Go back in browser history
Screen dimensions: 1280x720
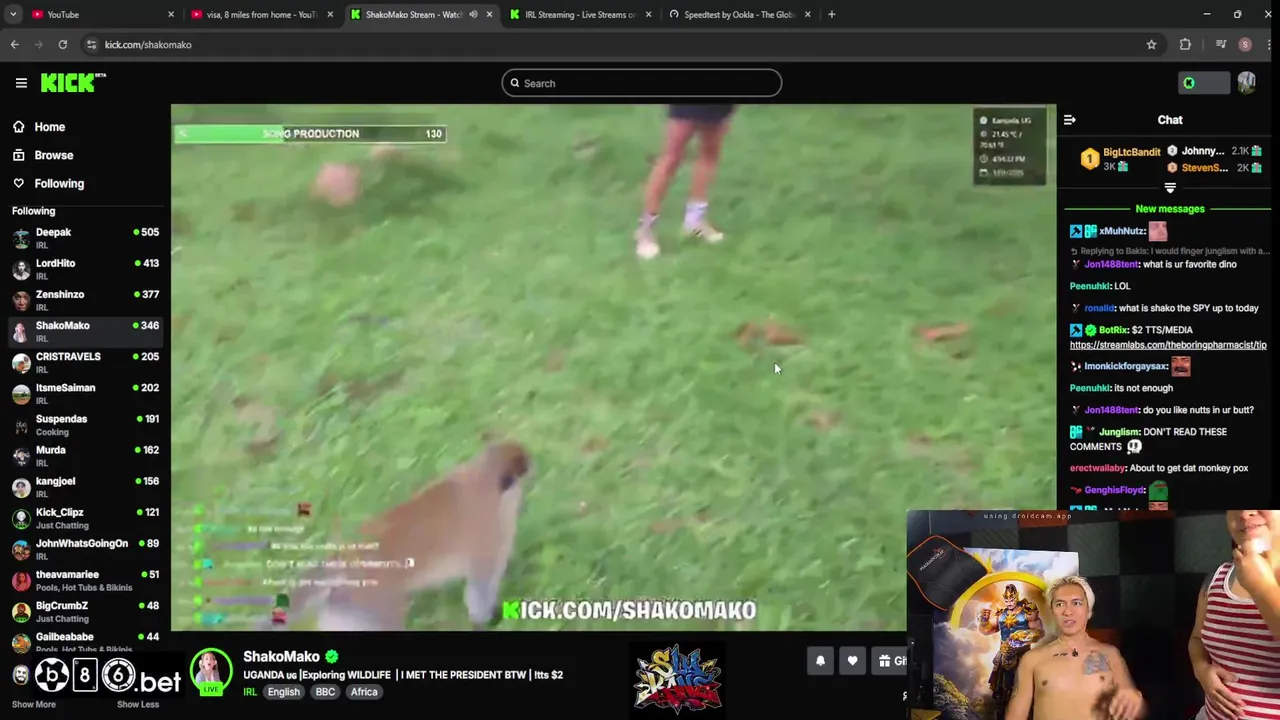(x=14, y=44)
